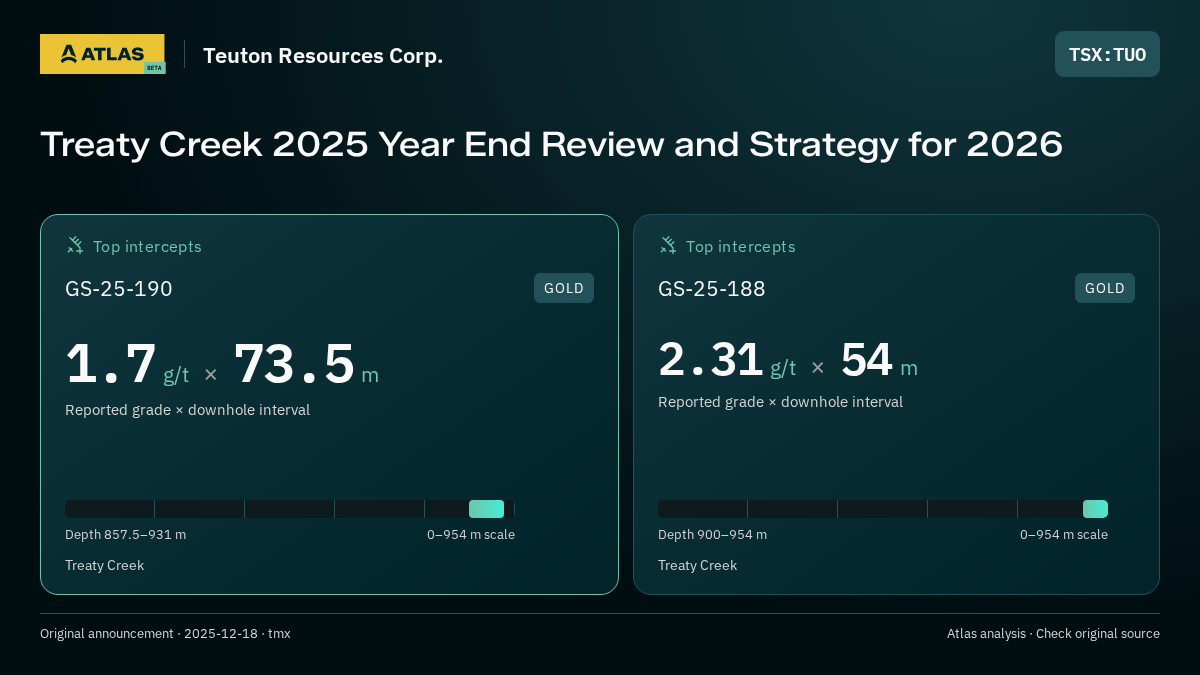The height and width of the screenshot is (675, 1200).
Task: Click the 'Top intercepts' label on GS-25-190 card
Action: [x=147, y=247]
